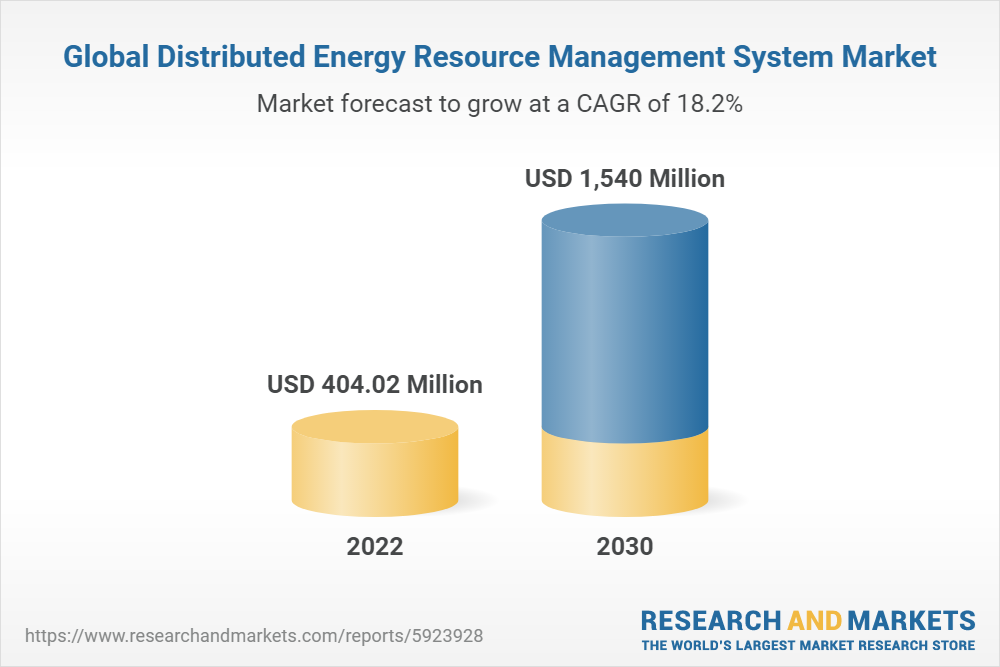Click the top ellipse of the blue cylinder
The width and height of the screenshot is (1000, 667).
(625, 221)
